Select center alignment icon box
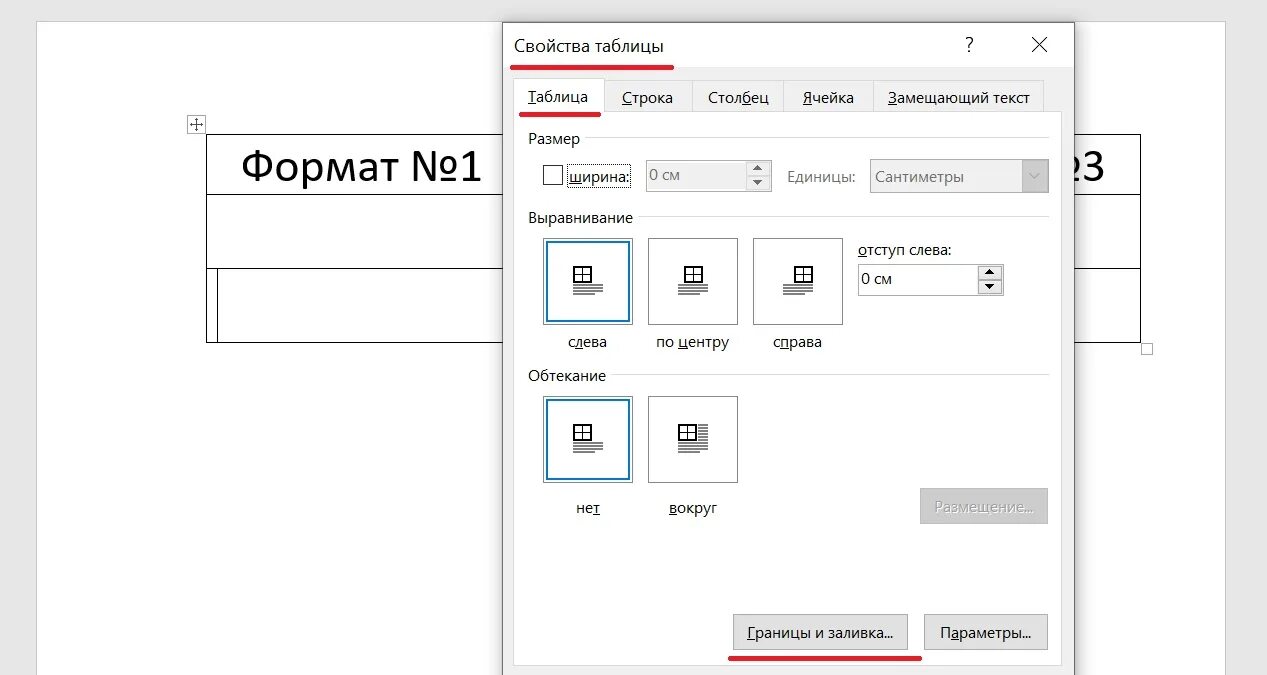The image size is (1267, 675). pyautogui.click(x=693, y=281)
